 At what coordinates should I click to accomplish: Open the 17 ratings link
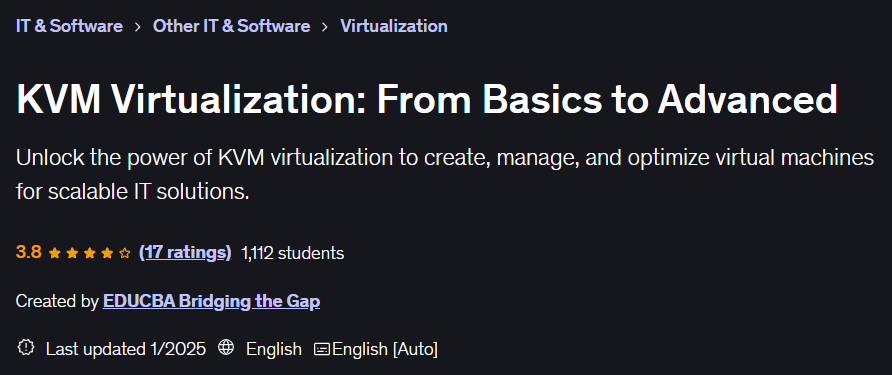tap(185, 253)
